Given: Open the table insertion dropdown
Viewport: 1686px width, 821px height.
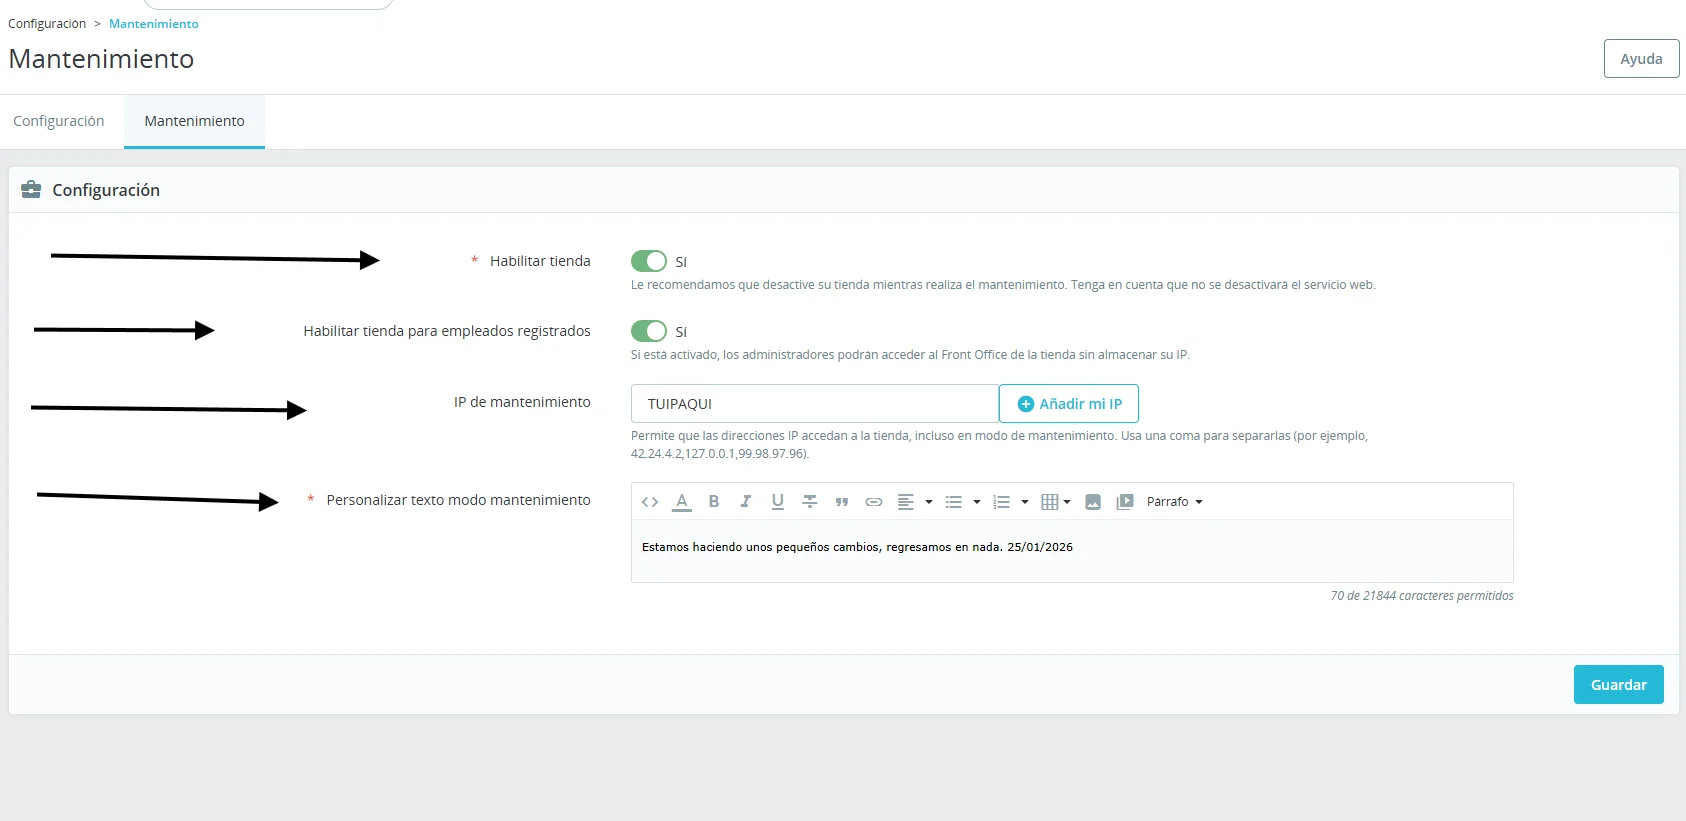Looking at the screenshot, I should [1056, 502].
